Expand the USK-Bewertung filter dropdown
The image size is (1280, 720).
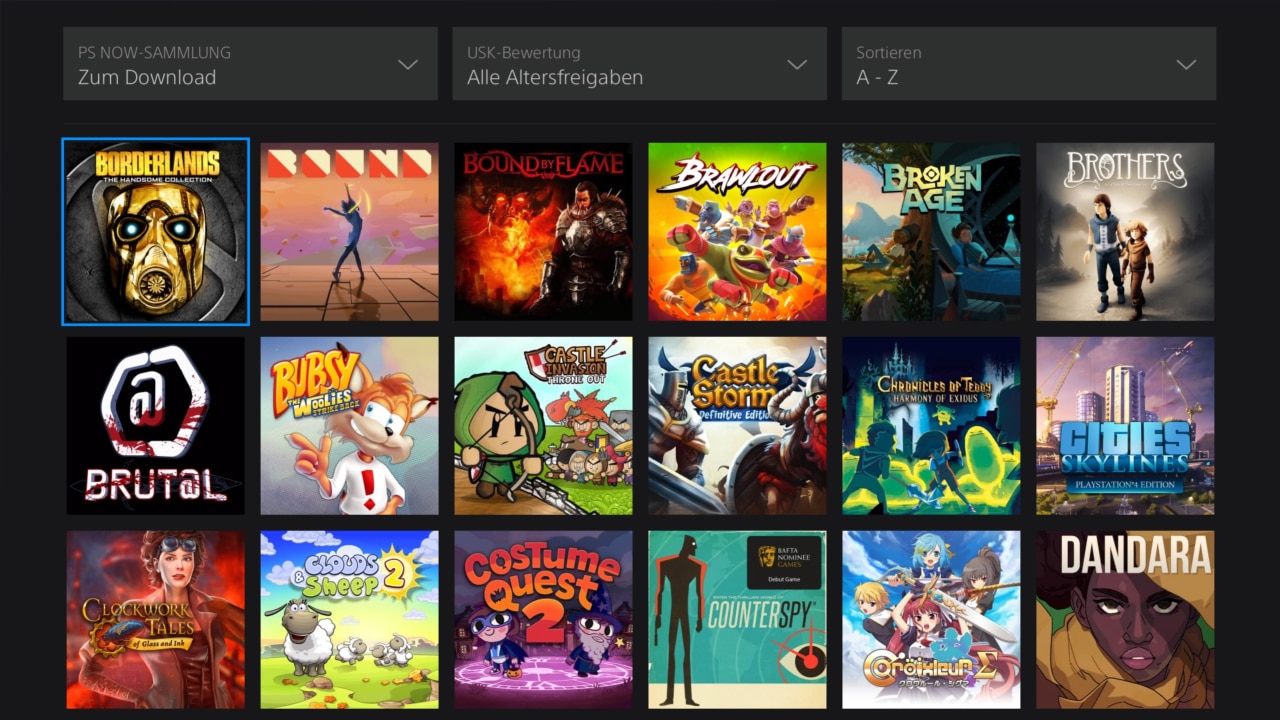(639, 64)
